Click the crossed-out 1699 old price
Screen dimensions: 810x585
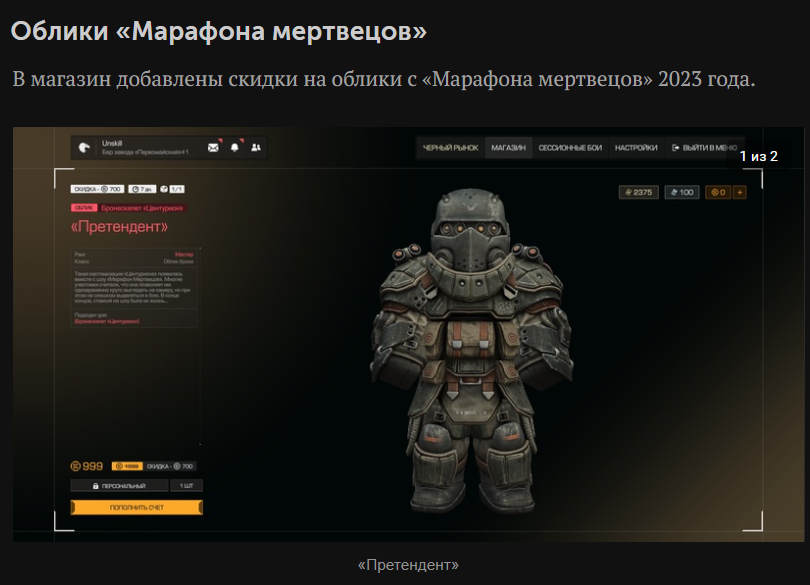pos(127,466)
